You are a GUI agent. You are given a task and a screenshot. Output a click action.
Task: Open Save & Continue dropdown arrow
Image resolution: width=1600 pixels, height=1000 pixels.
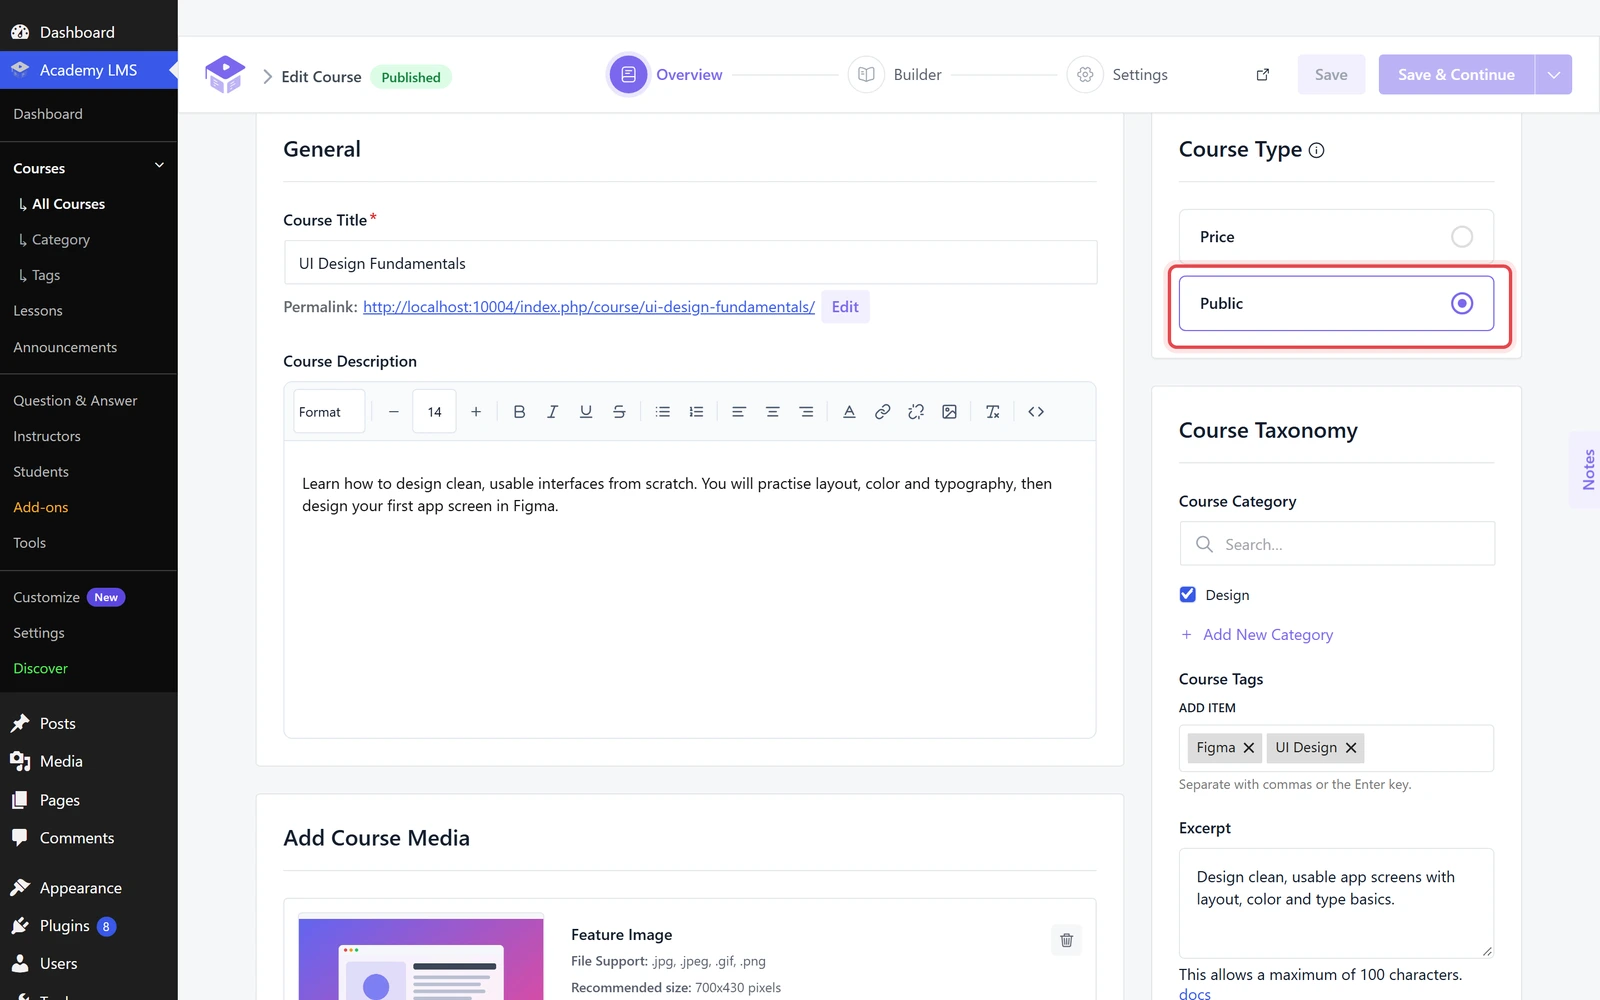[1553, 75]
